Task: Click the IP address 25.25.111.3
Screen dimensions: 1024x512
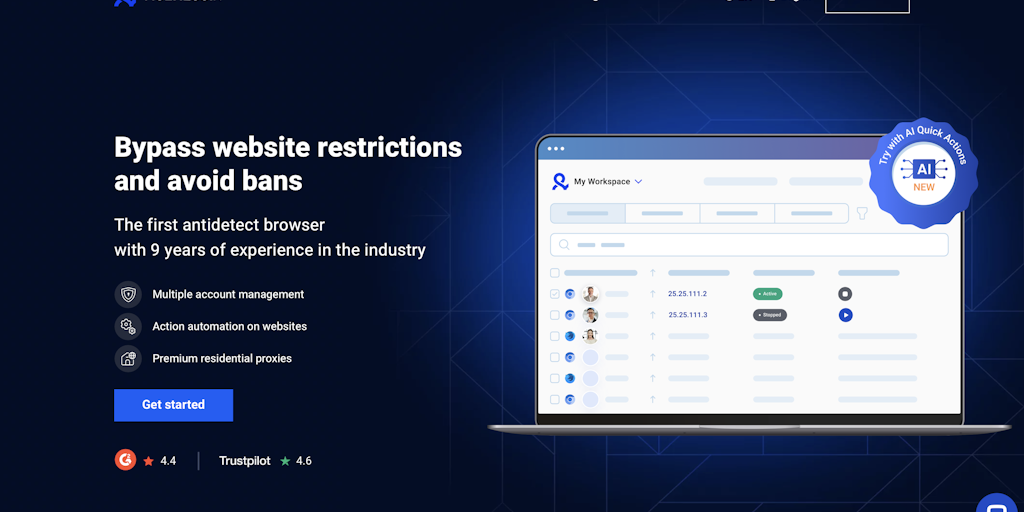Action: [x=688, y=315]
